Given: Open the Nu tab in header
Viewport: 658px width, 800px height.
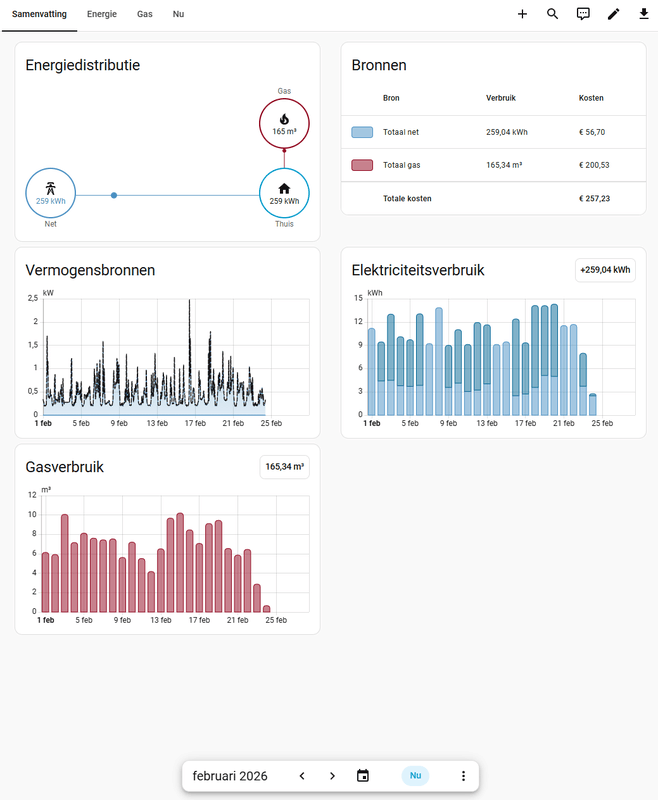Looking at the screenshot, I should click(178, 14).
